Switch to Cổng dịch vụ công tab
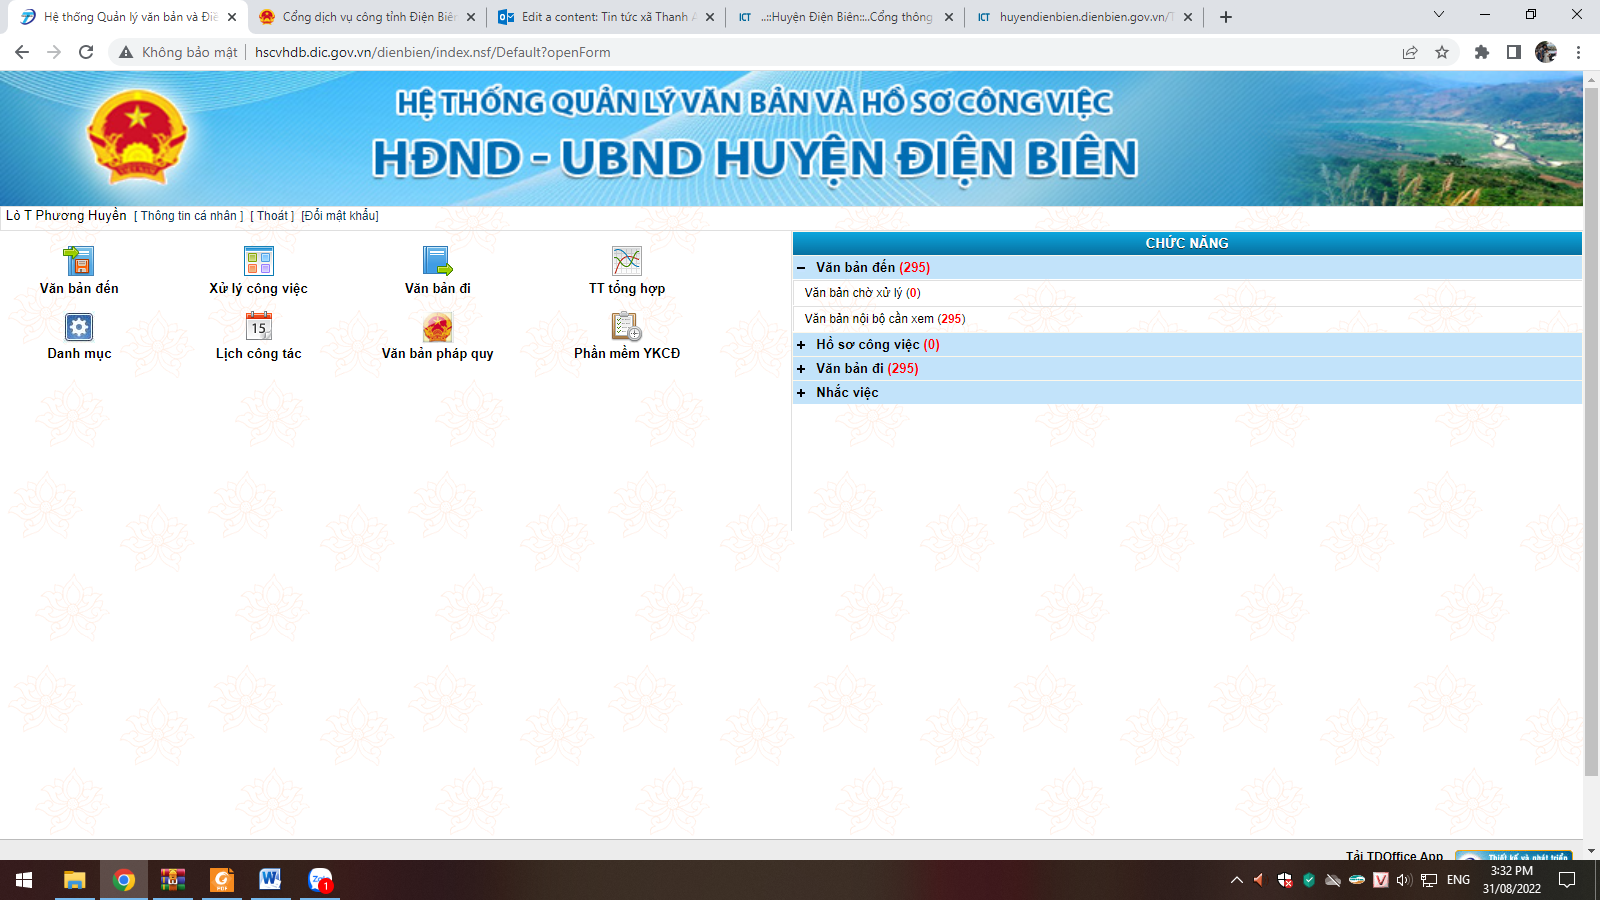 [367, 17]
